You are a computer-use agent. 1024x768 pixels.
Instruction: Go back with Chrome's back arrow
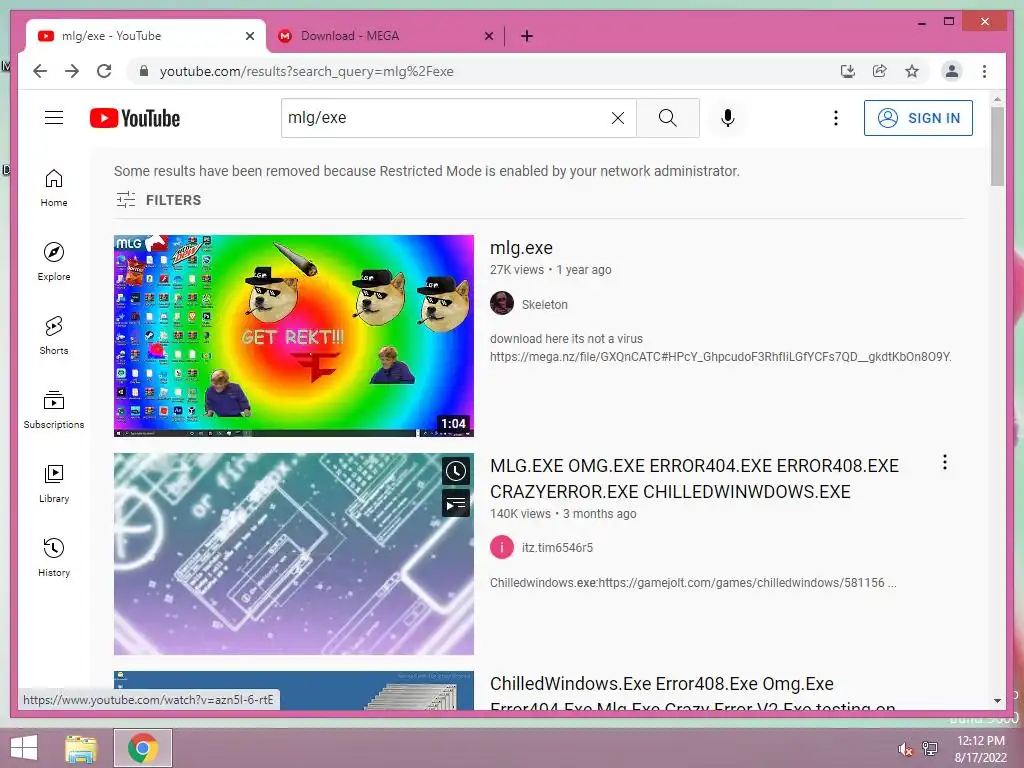[40, 71]
